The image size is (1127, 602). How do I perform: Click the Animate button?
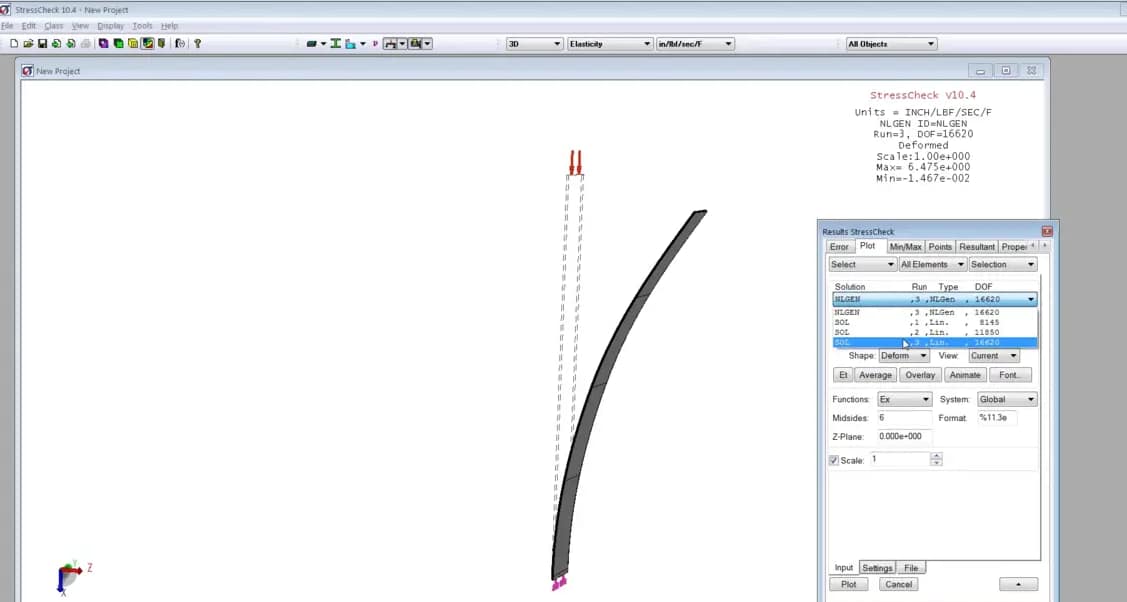[x=964, y=375]
